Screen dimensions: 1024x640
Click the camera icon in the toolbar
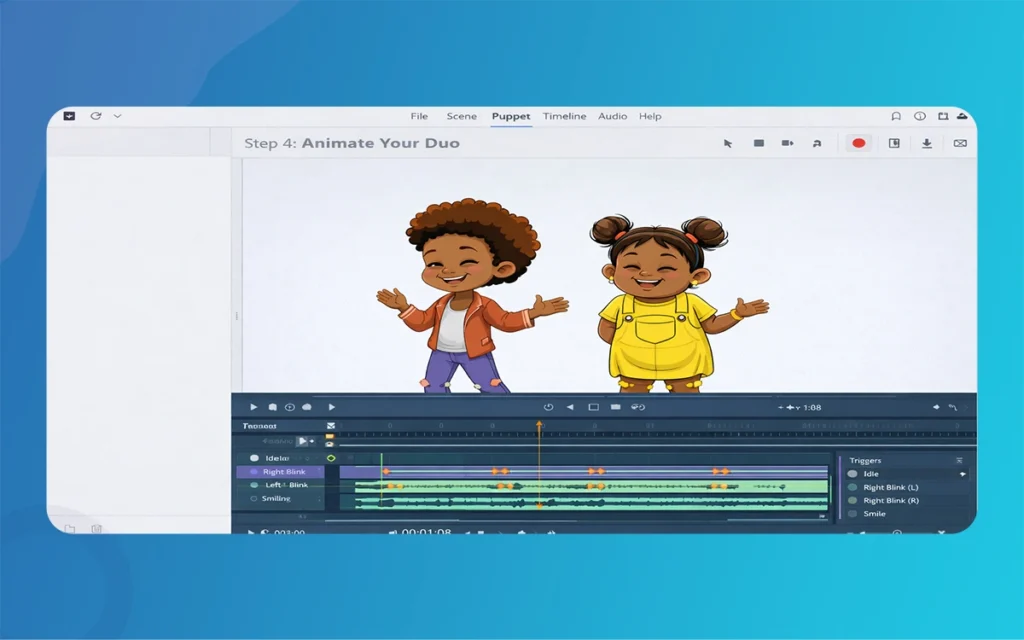click(787, 144)
